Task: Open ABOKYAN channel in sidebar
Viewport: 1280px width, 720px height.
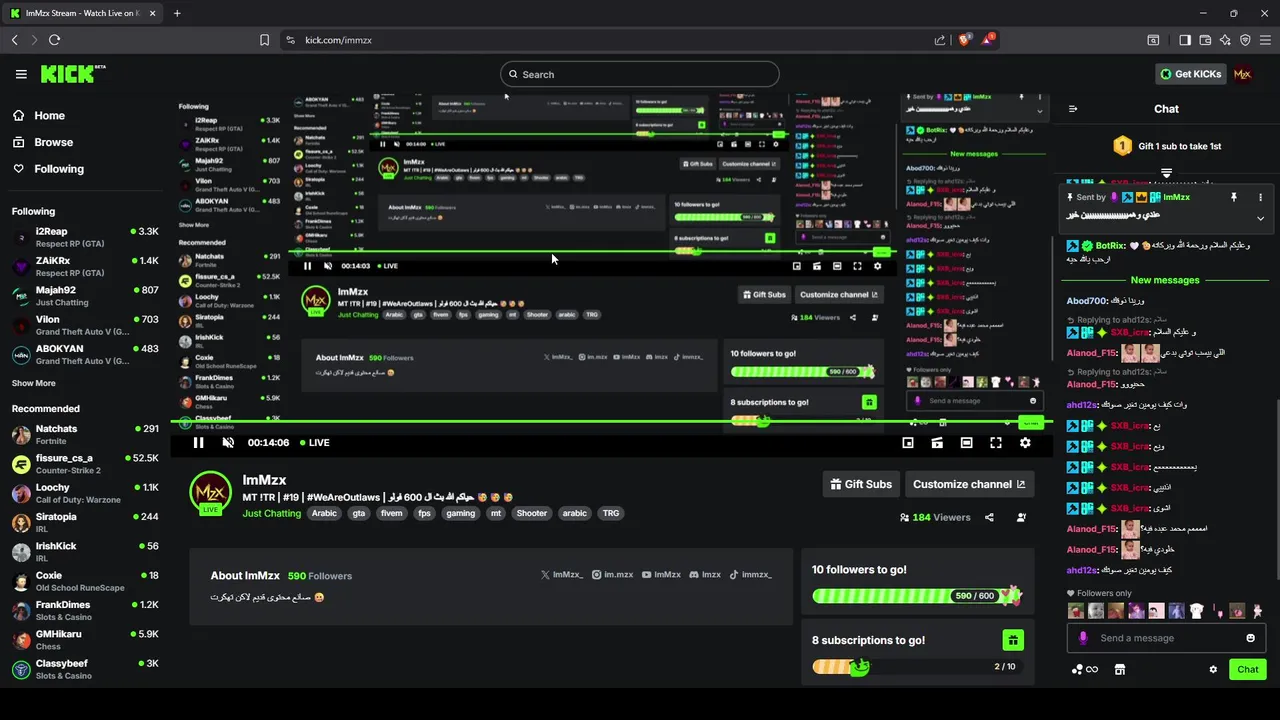Action: click(85, 354)
